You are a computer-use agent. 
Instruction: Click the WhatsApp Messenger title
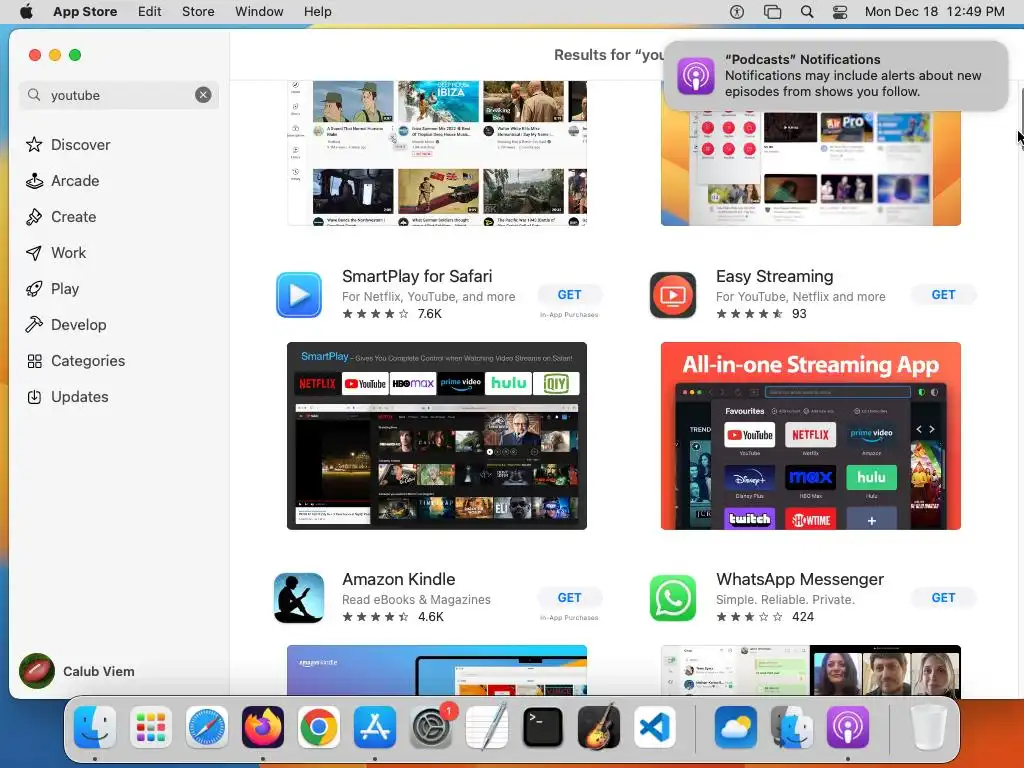pos(799,579)
